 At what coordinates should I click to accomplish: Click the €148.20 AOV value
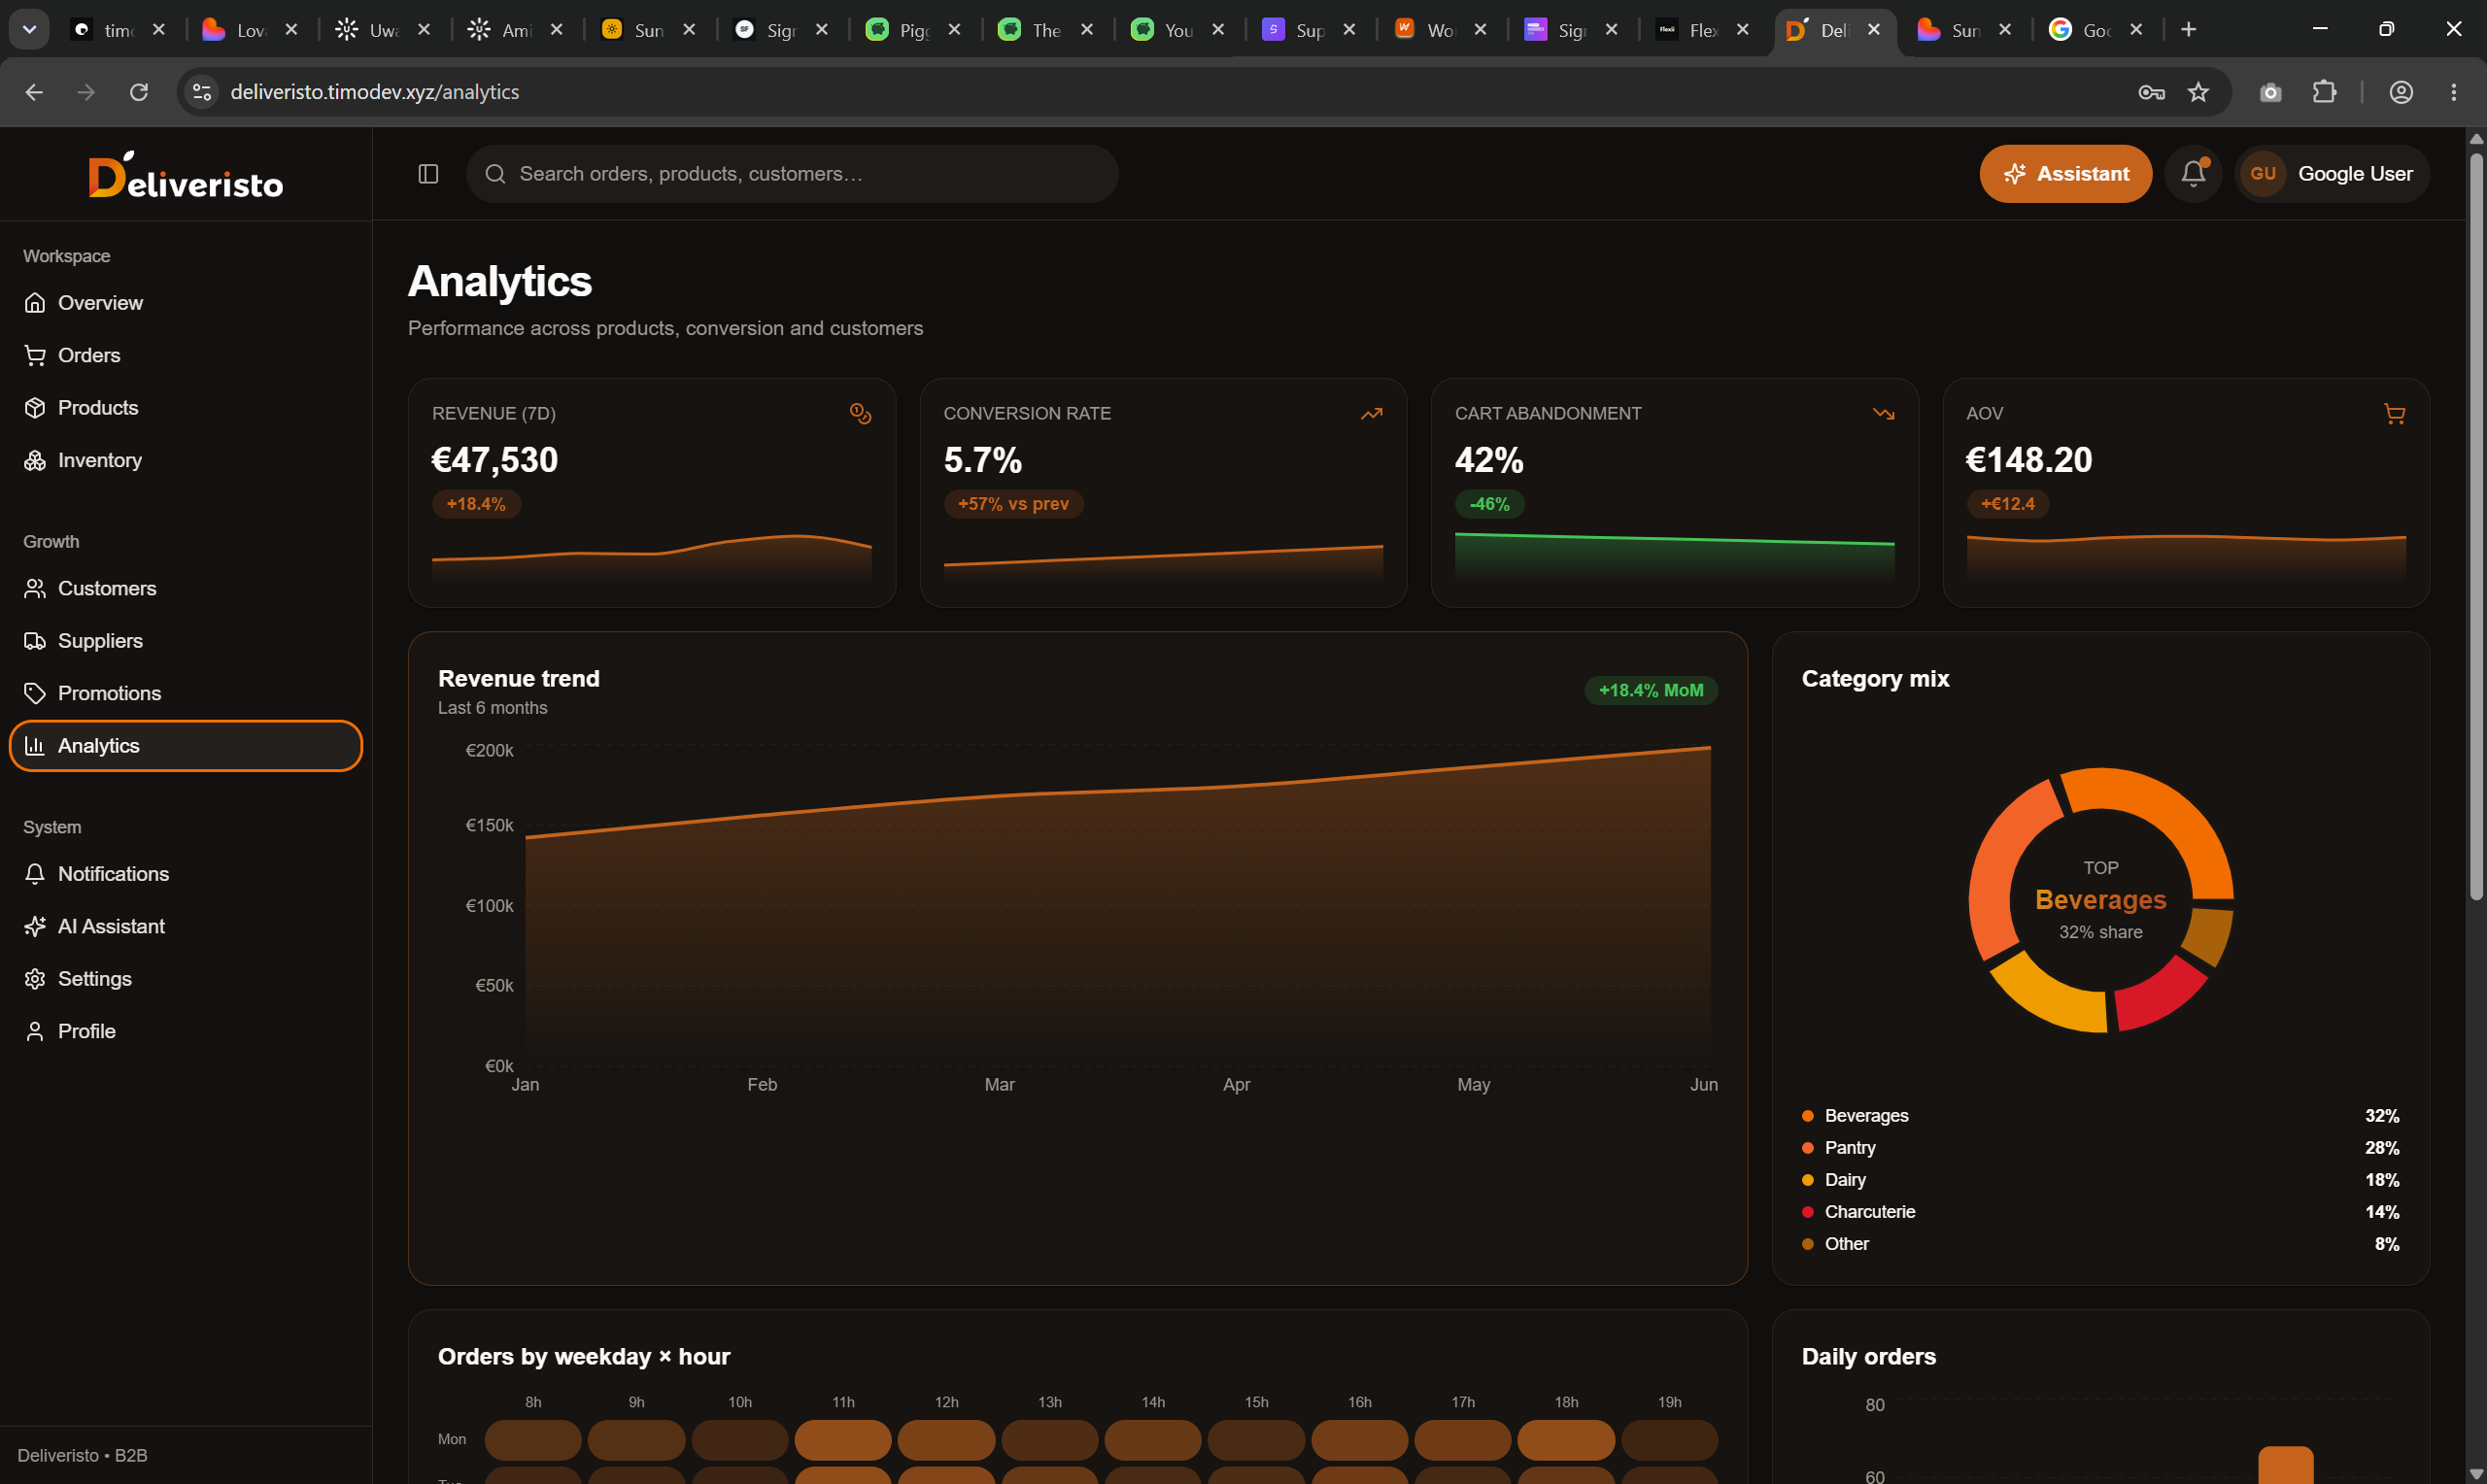[2029, 460]
